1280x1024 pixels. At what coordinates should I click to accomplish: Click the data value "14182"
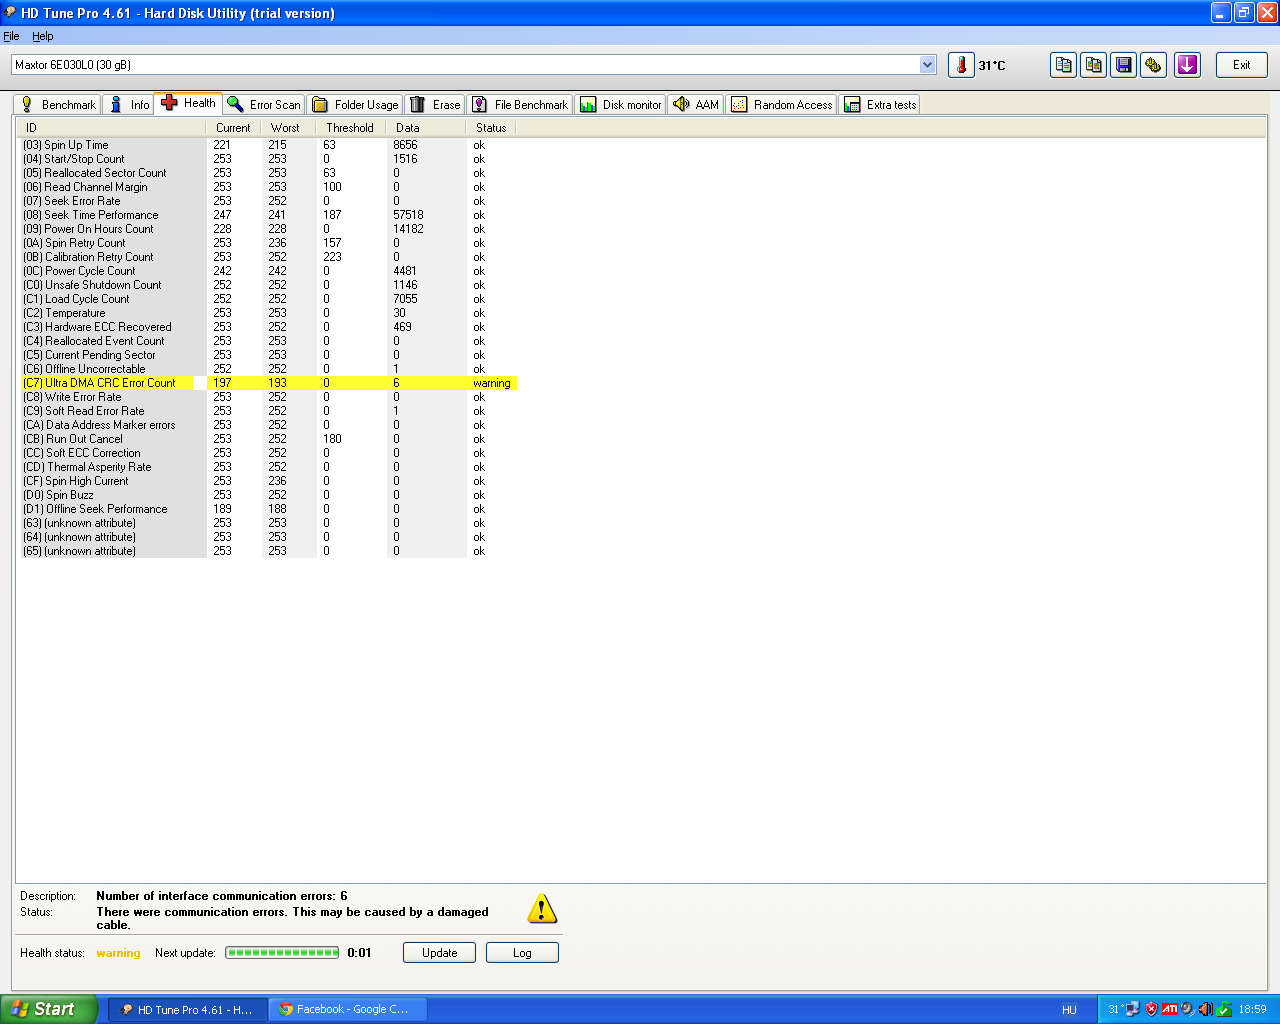408,229
